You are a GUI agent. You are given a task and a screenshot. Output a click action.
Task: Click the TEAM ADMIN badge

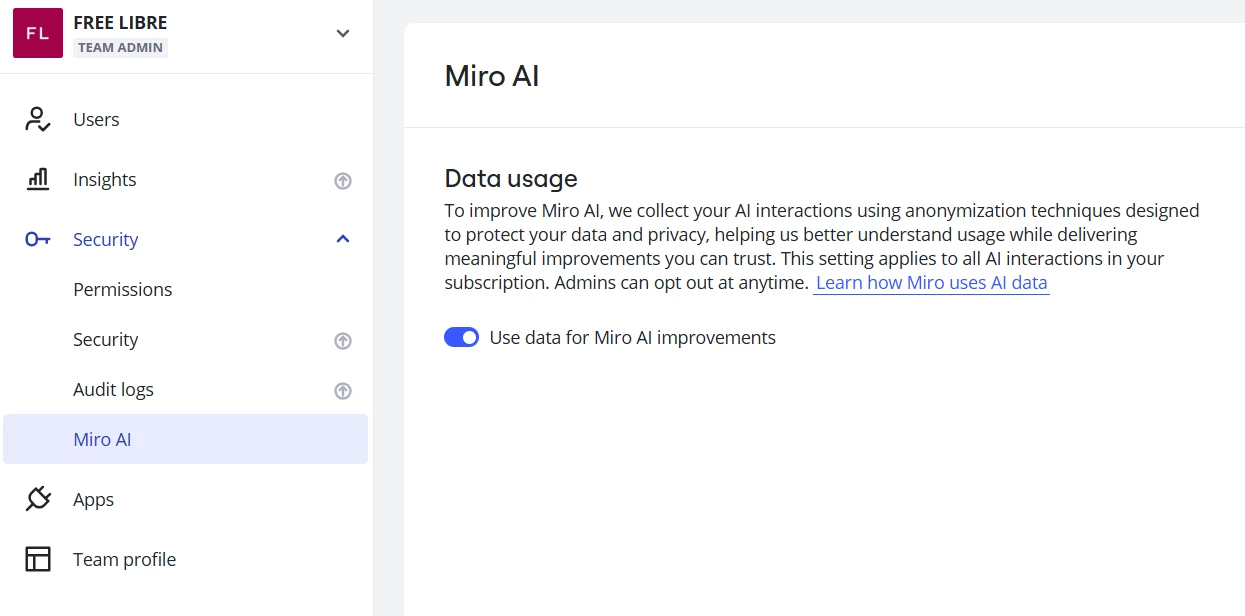(x=120, y=47)
